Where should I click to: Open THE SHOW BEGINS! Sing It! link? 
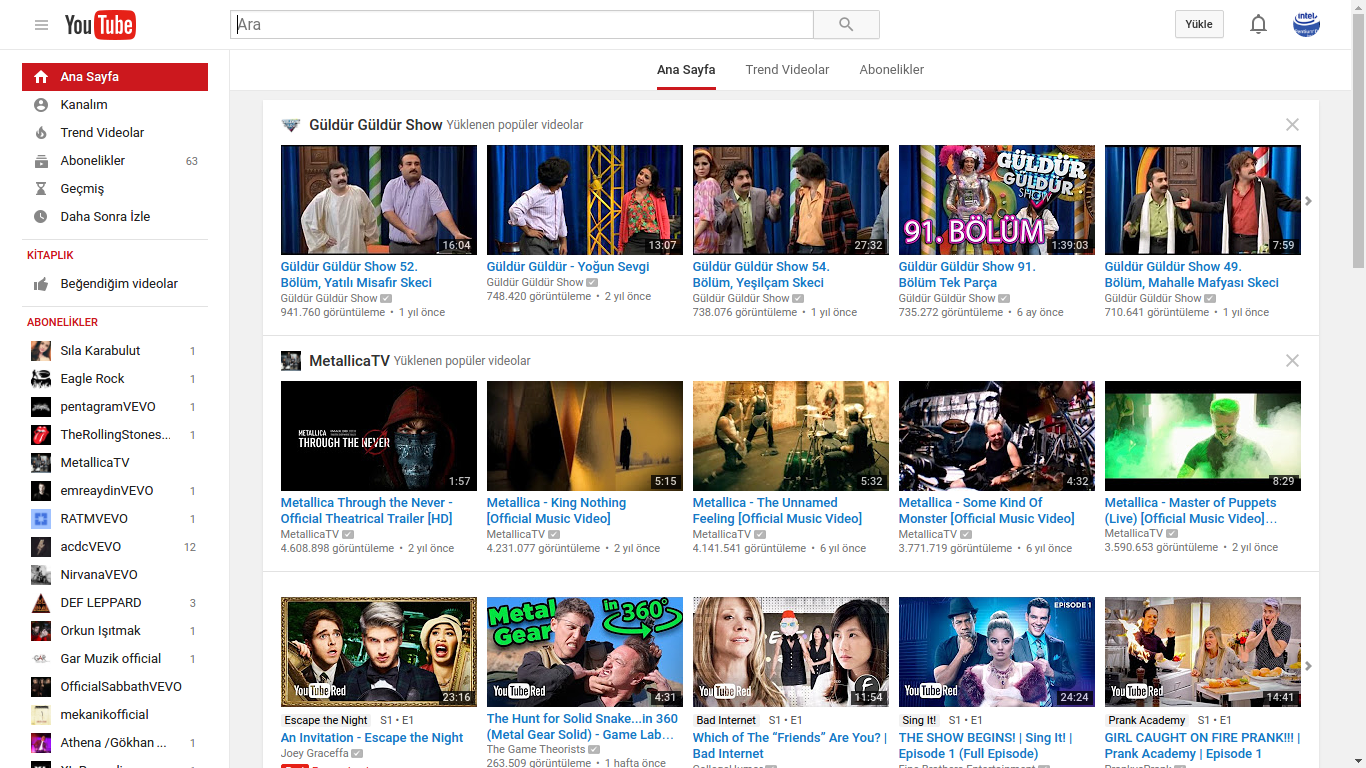986,746
